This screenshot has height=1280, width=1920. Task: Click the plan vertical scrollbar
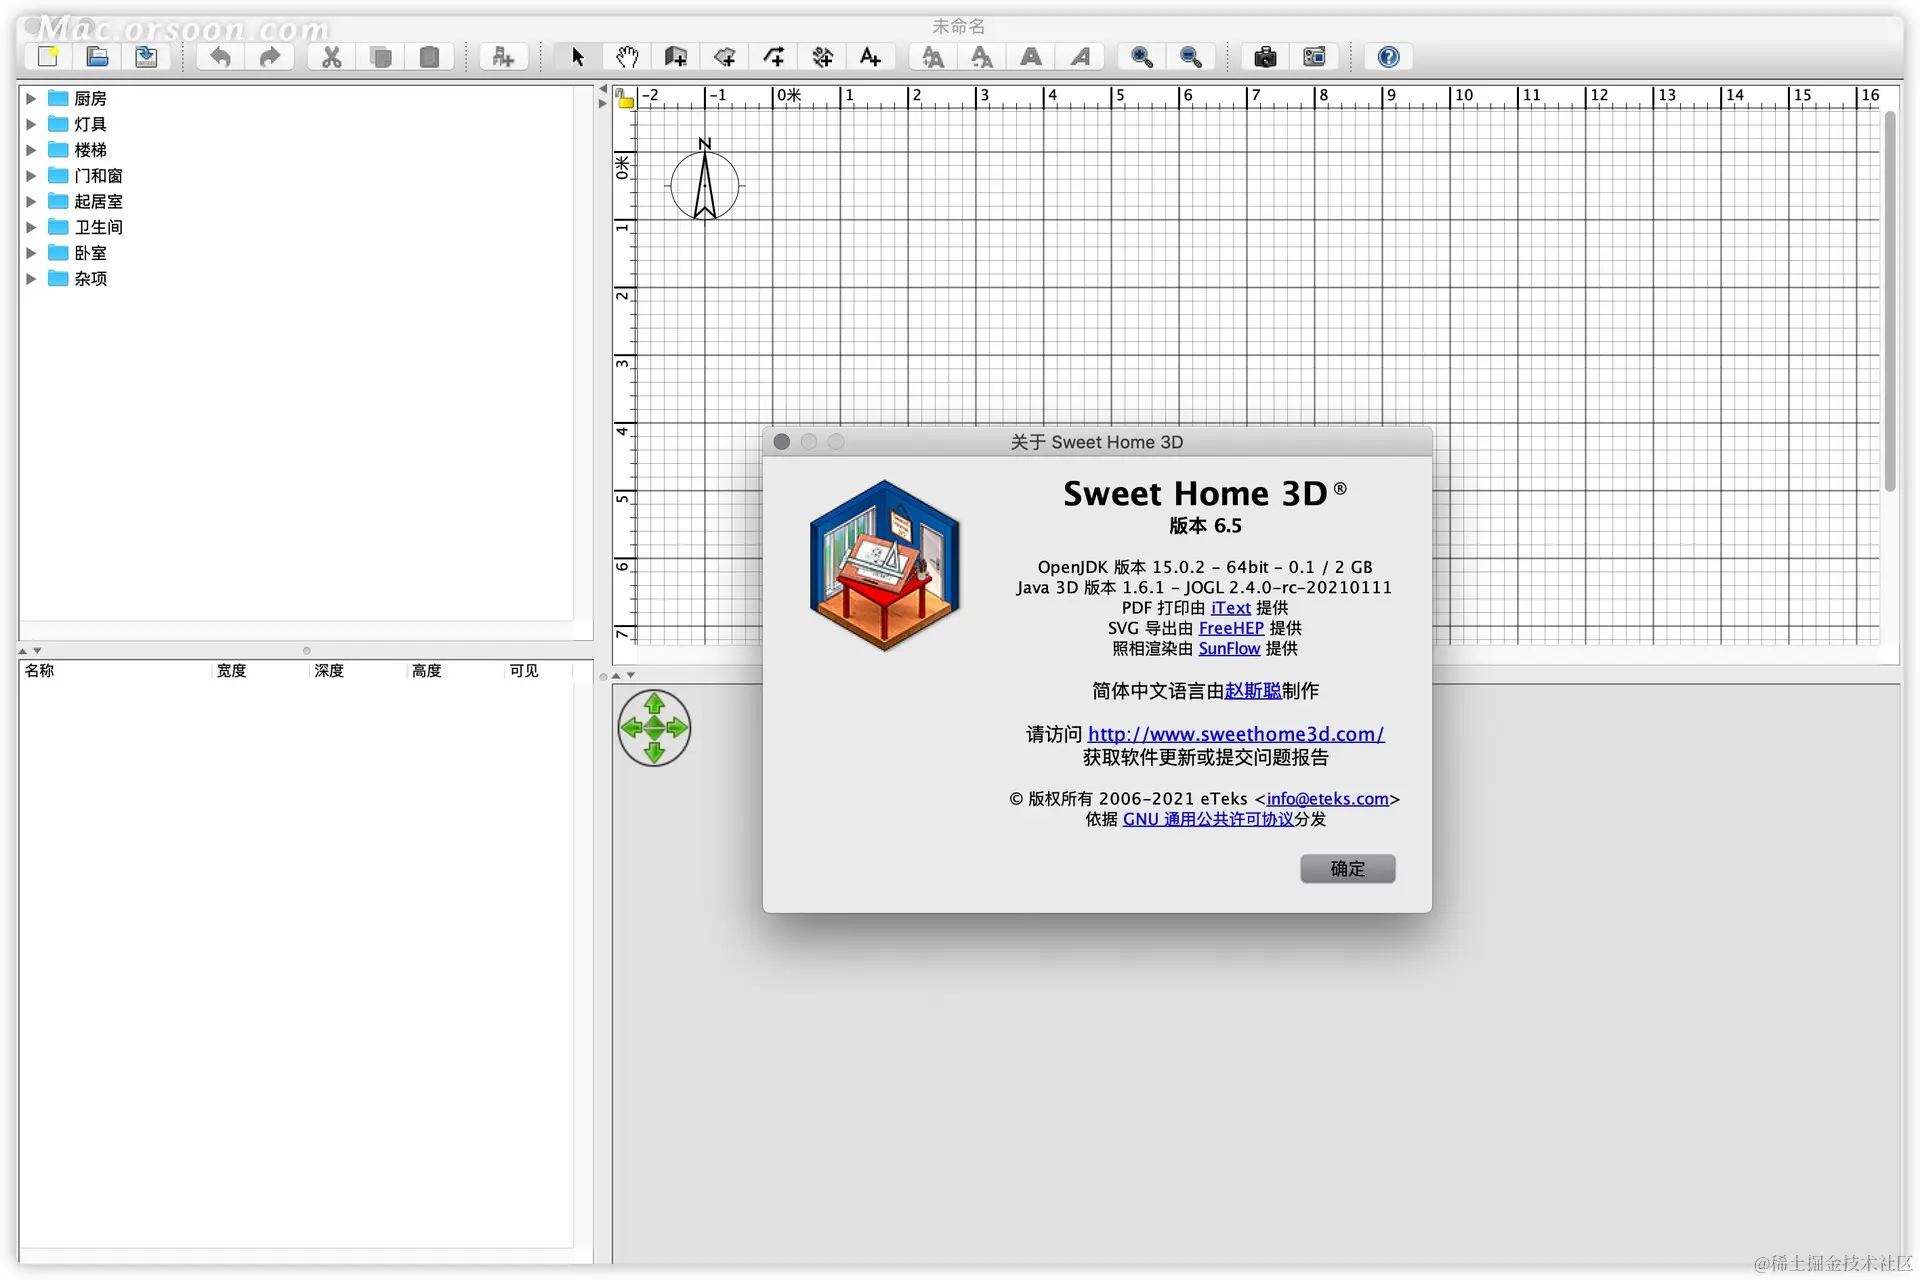point(1889,300)
